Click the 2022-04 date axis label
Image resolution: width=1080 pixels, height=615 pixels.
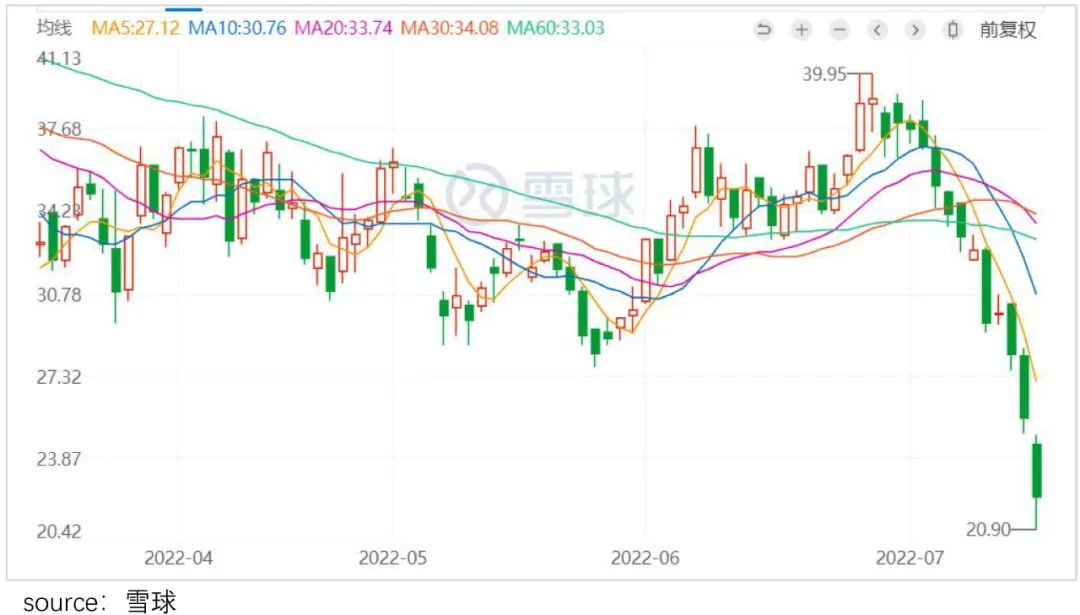(x=178, y=557)
